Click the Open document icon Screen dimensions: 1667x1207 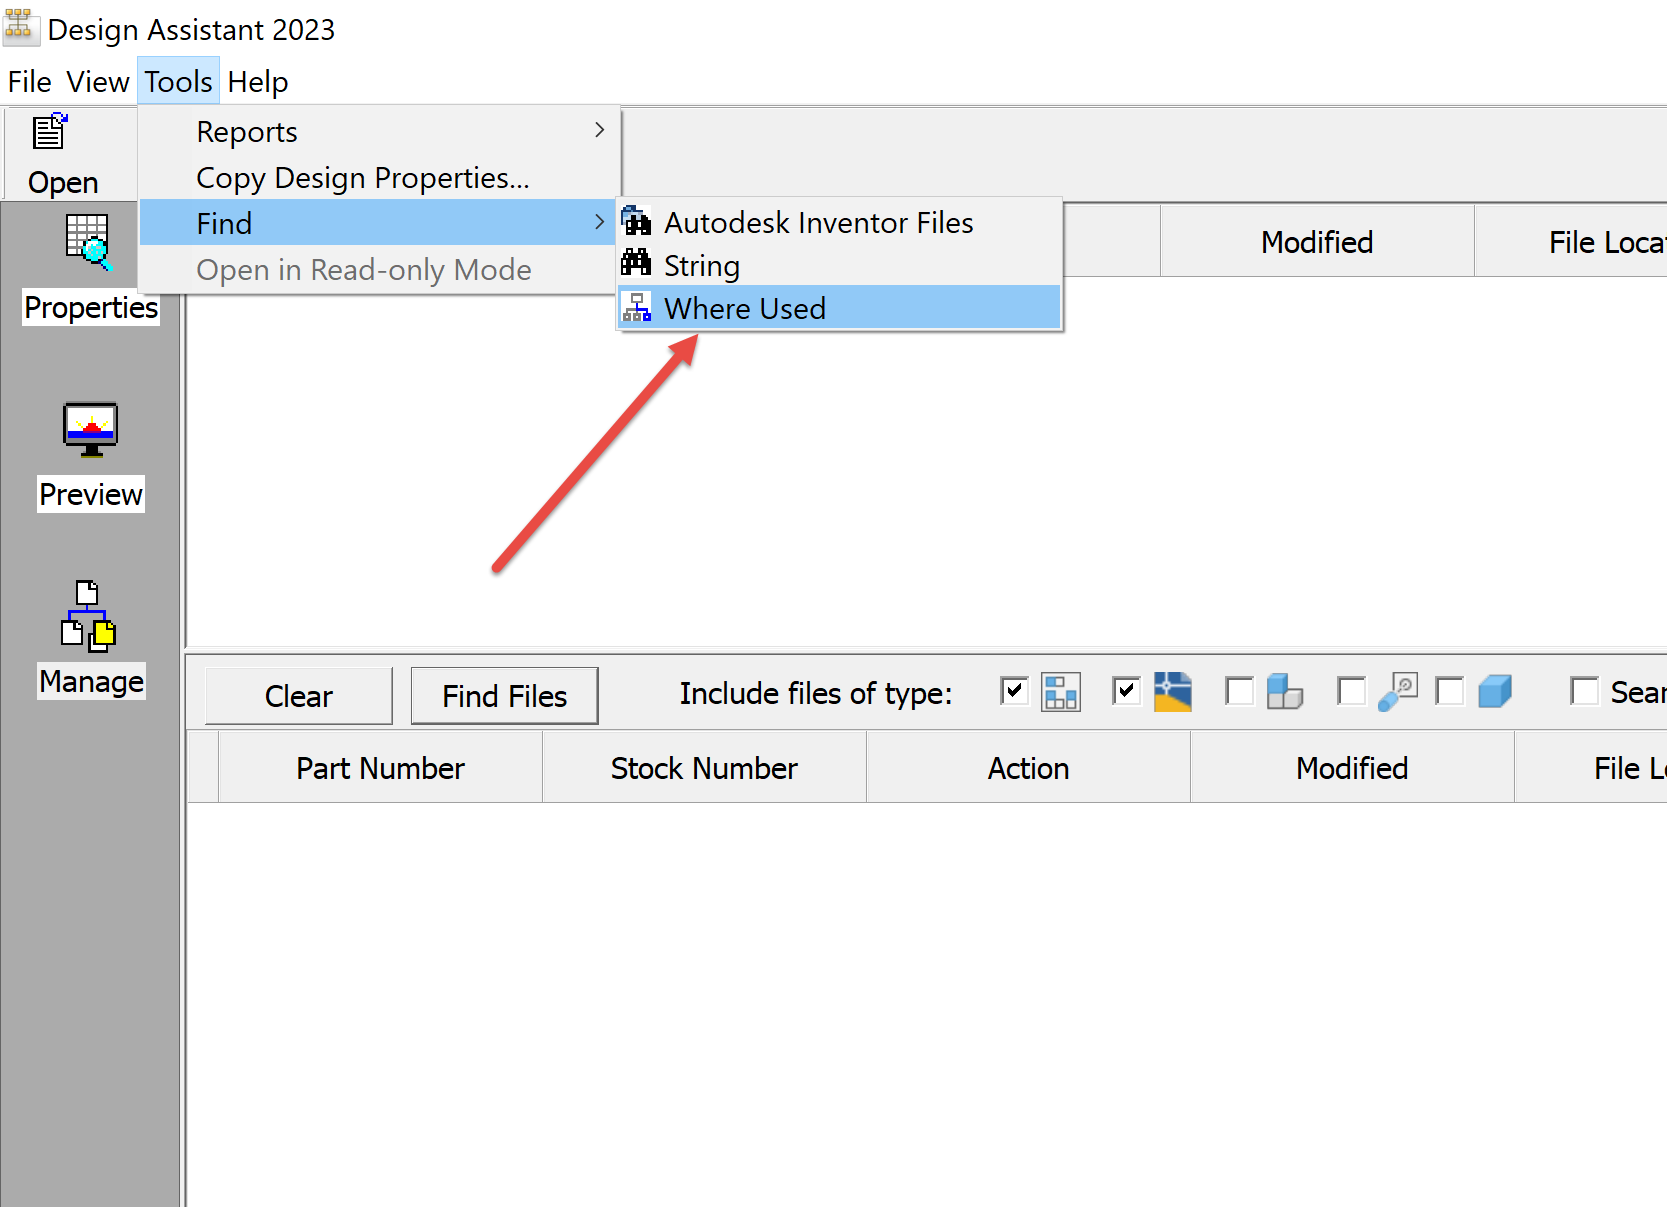50,132
